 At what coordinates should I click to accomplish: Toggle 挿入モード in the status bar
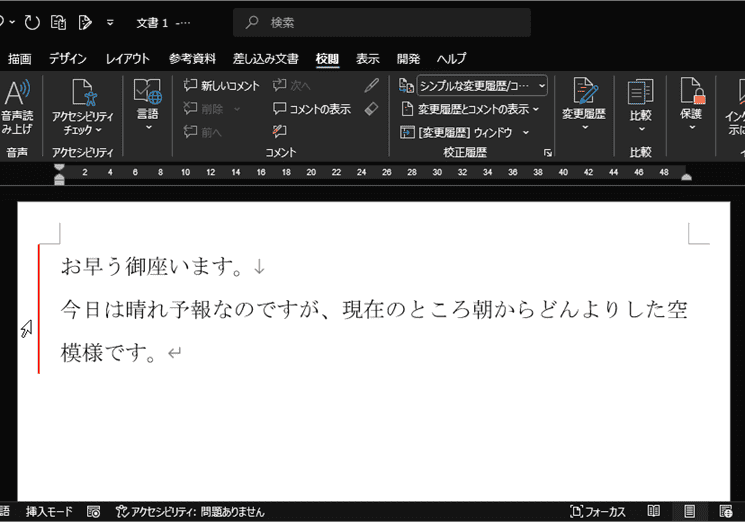click(x=49, y=511)
